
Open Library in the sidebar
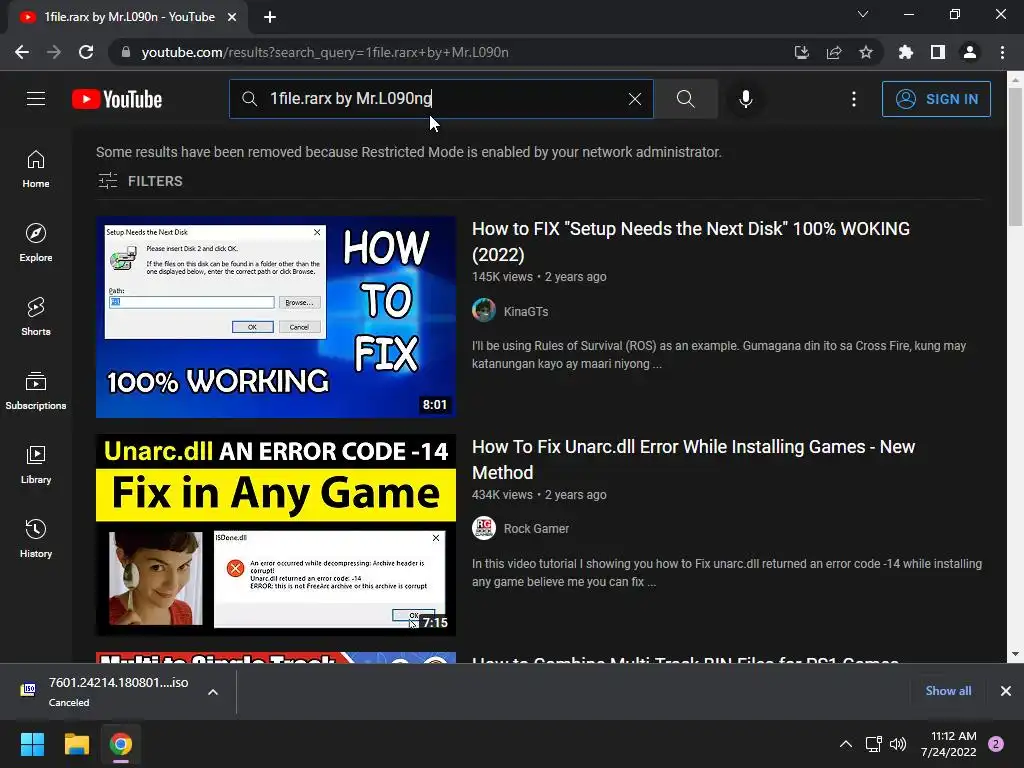click(x=36, y=464)
